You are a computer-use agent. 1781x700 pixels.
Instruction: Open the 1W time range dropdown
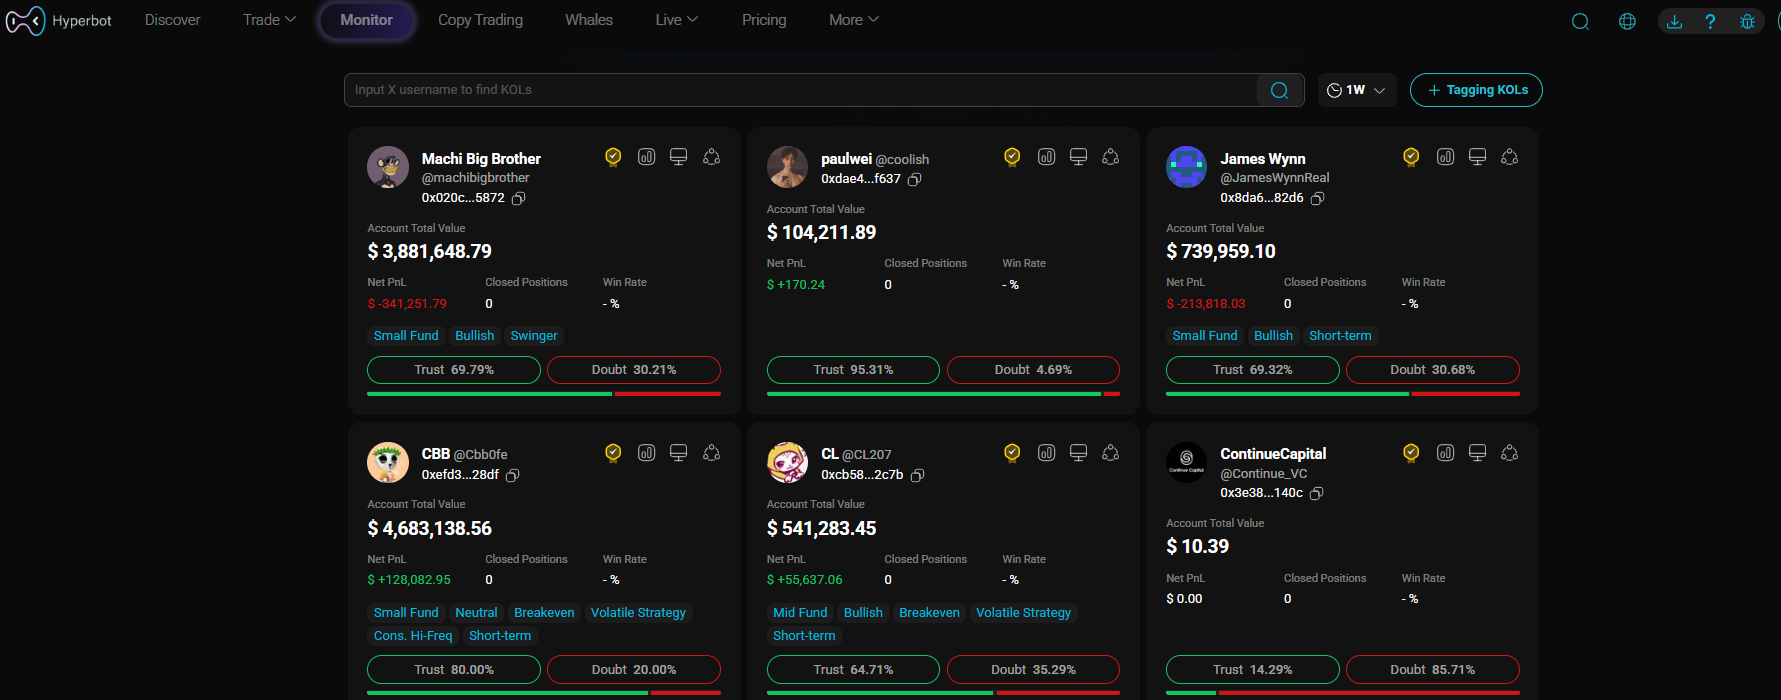1356,90
